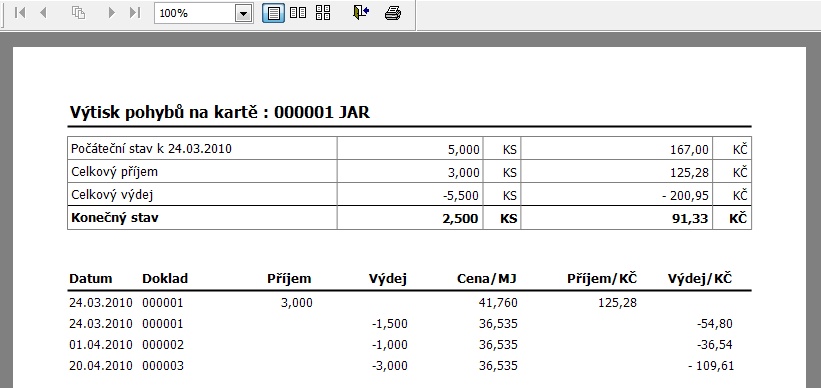Go to the first page of the report

pyautogui.click(x=20, y=13)
